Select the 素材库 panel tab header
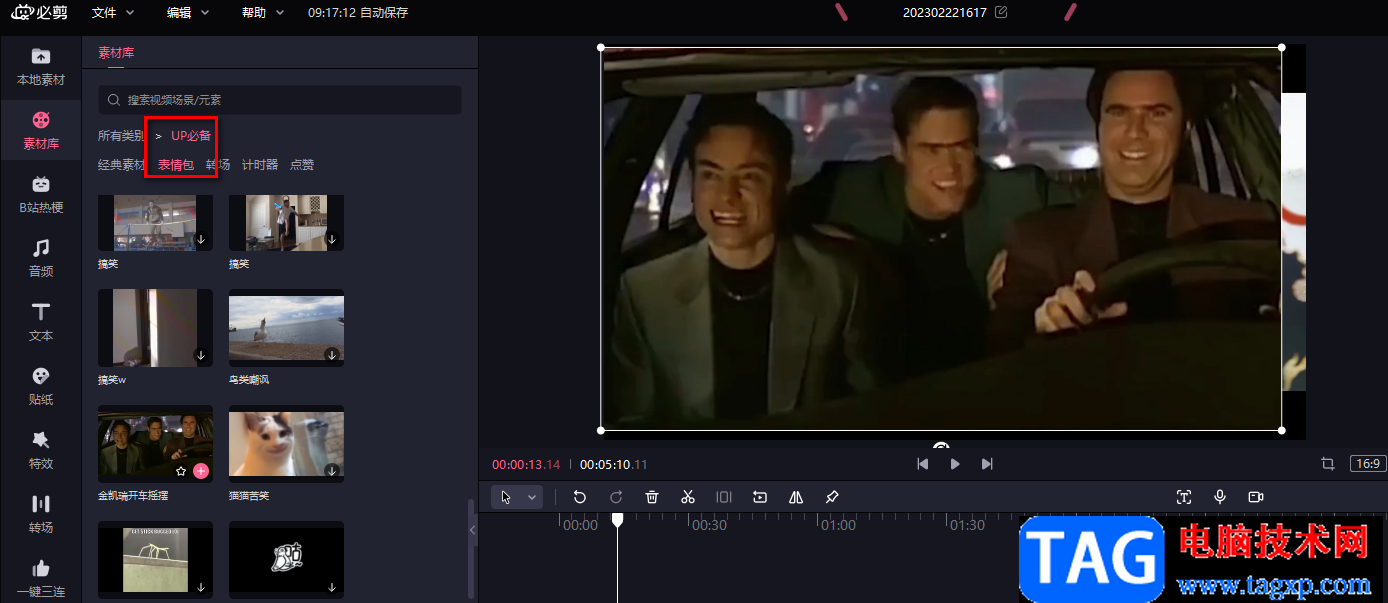The height and width of the screenshot is (603, 1388). (x=116, y=53)
